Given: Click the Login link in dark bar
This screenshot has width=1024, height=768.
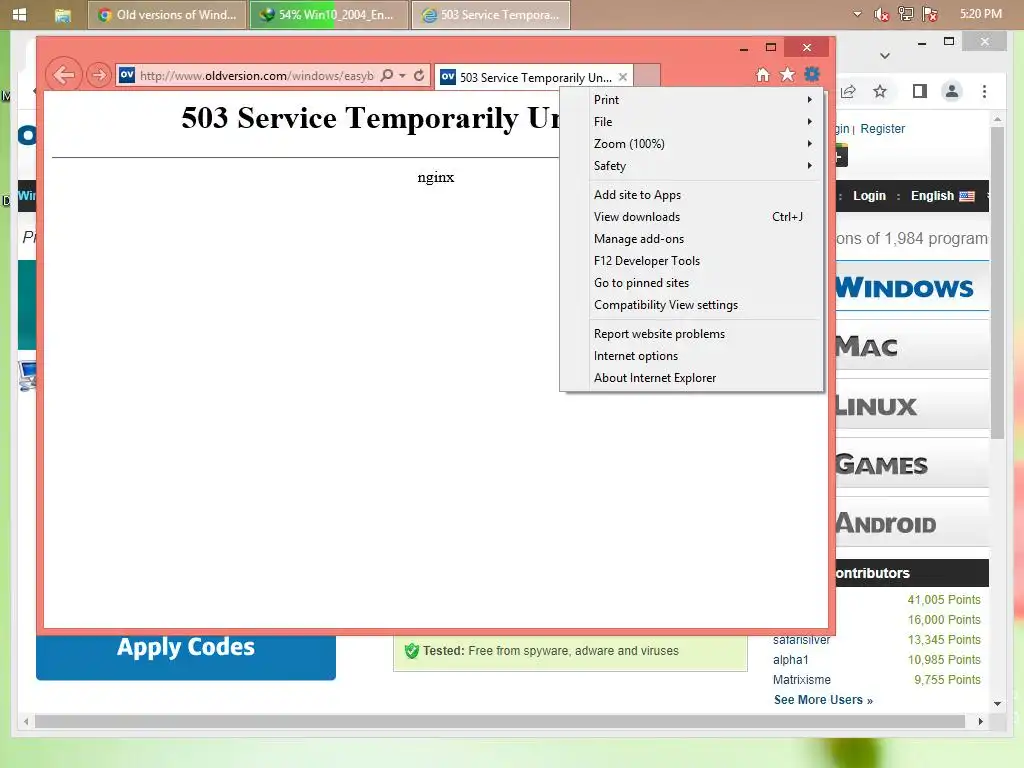Looking at the screenshot, I should pos(869,196).
